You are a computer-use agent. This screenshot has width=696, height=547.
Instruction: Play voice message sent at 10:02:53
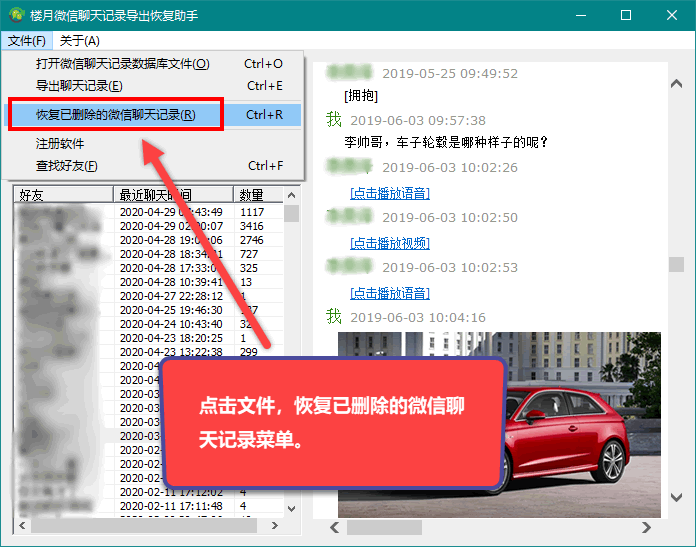click(389, 293)
